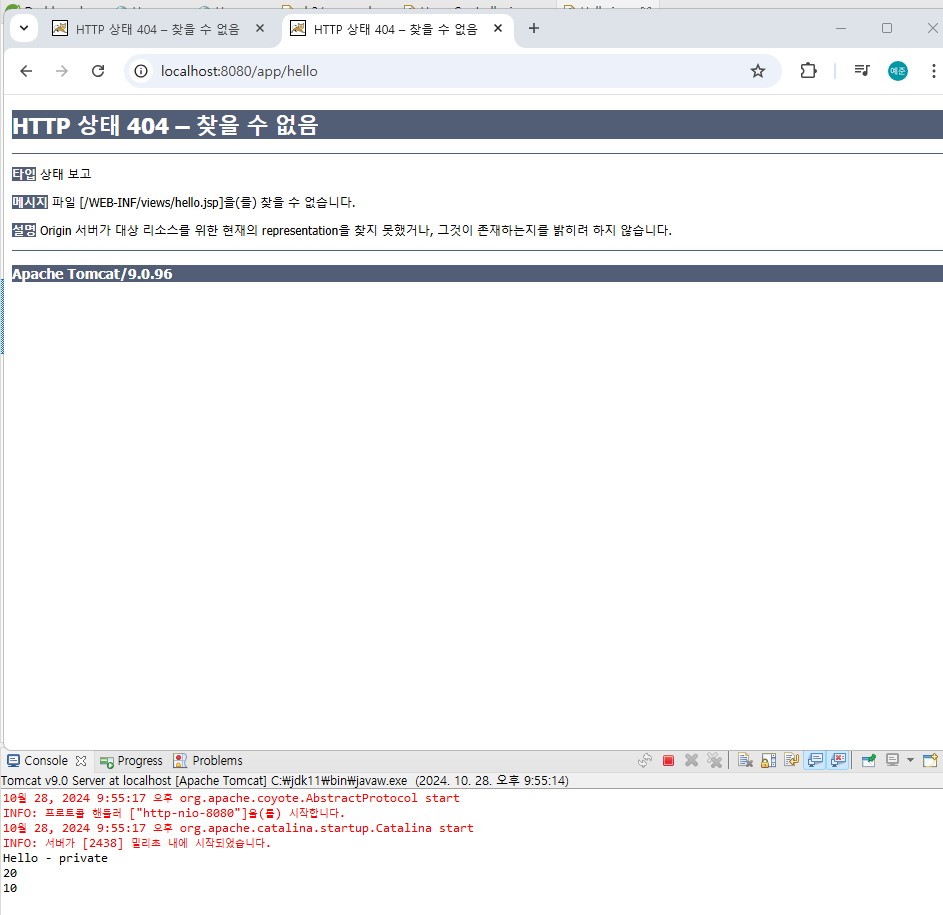943x915 pixels.
Task: Click the browser Forward arrow
Action: pyautogui.click(x=61, y=71)
